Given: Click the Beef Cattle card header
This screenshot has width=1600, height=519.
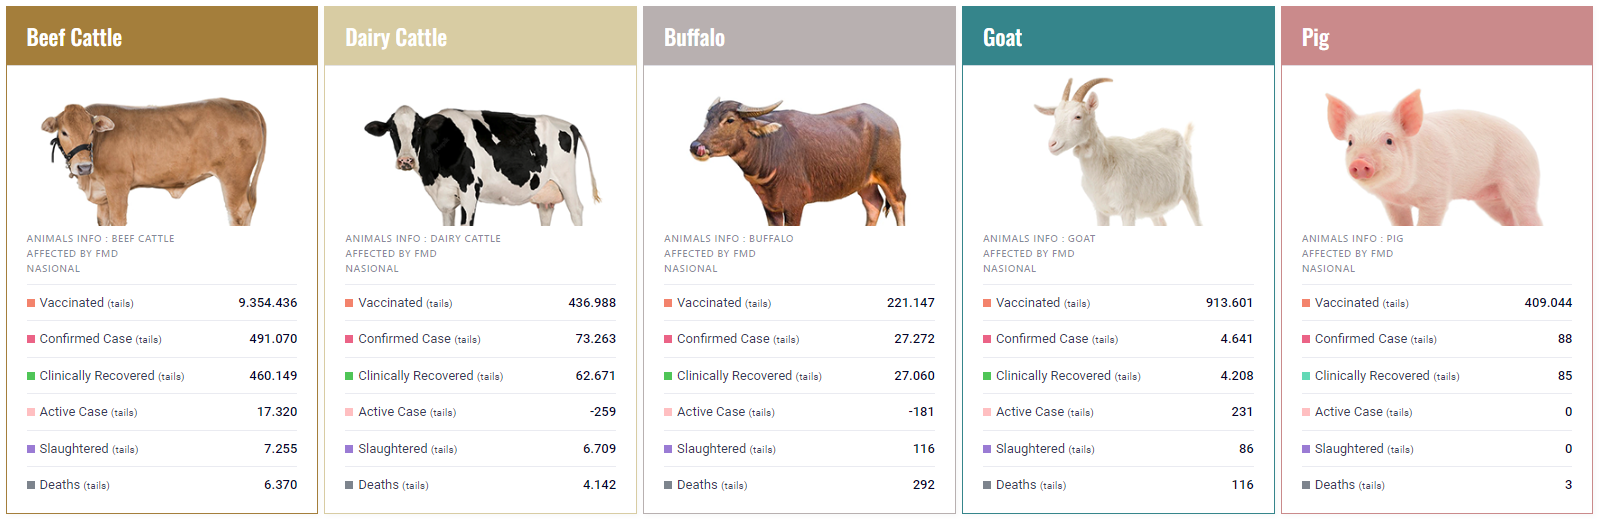Looking at the screenshot, I should click(x=162, y=37).
